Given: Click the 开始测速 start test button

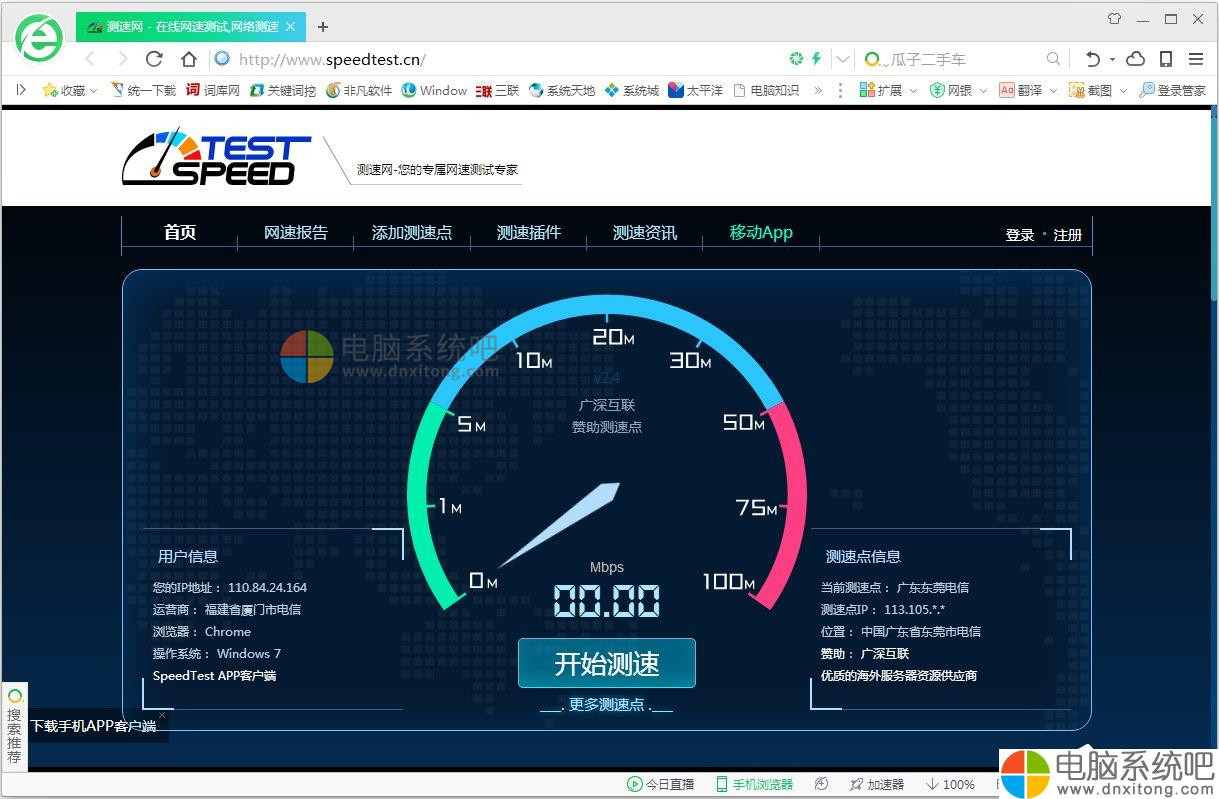Looking at the screenshot, I should pyautogui.click(x=607, y=663).
